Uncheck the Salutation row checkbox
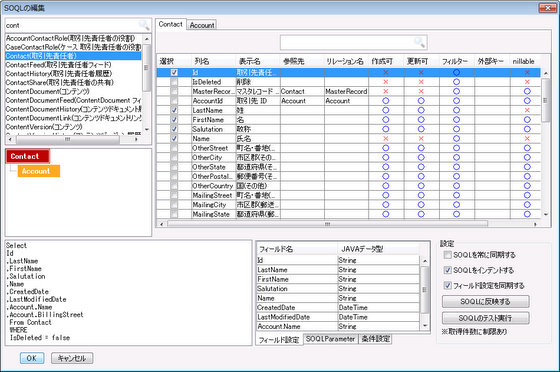This screenshot has width=560, height=372. (174, 129)
